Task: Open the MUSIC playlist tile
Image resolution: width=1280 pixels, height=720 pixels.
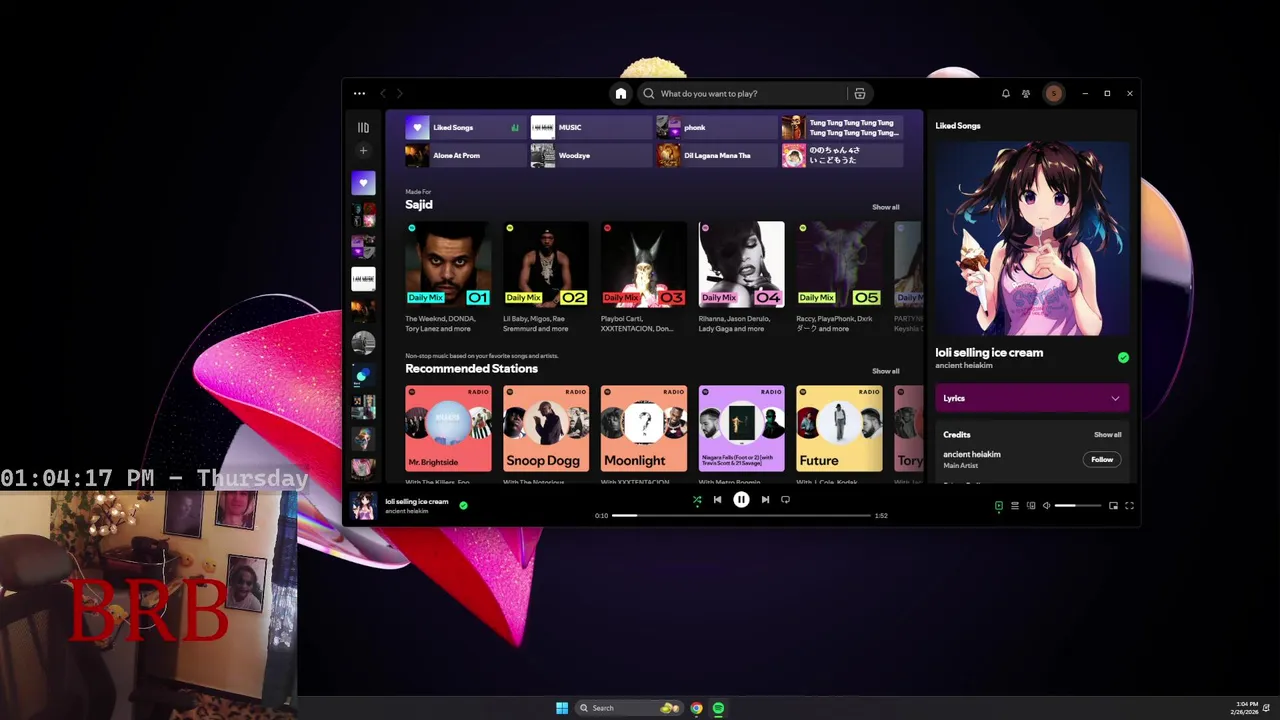Action: point(590,128)
